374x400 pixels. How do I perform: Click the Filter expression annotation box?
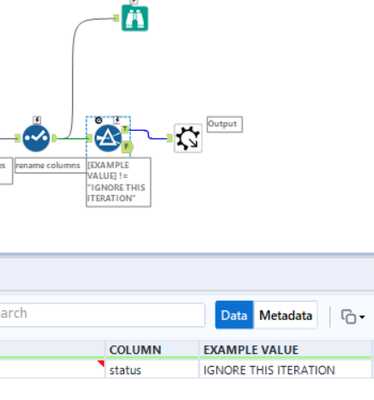(x=118, y=182)
